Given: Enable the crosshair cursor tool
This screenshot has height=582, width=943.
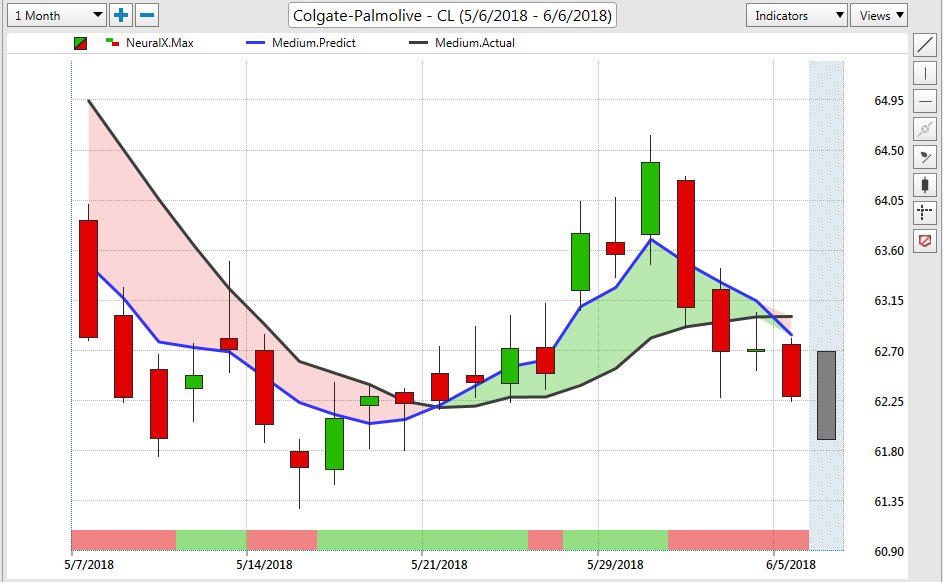Looking at the screenshot, I should coord(924,212).
